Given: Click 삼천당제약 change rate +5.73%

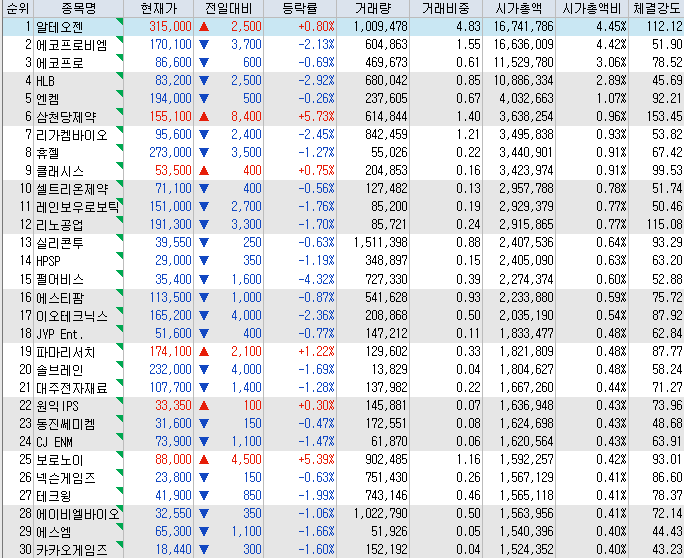Looking at the screenshot, I should (316, 116).
